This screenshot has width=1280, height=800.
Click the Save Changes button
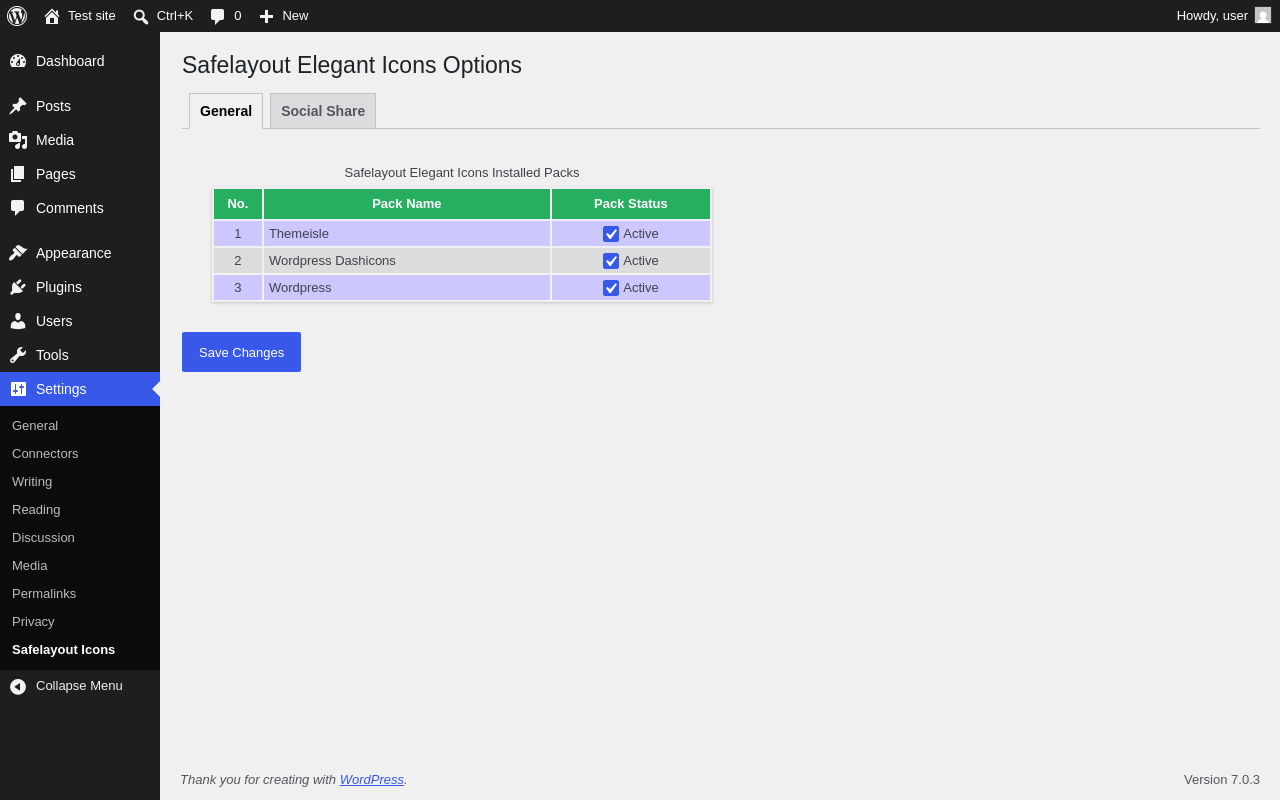click(241, 352)
